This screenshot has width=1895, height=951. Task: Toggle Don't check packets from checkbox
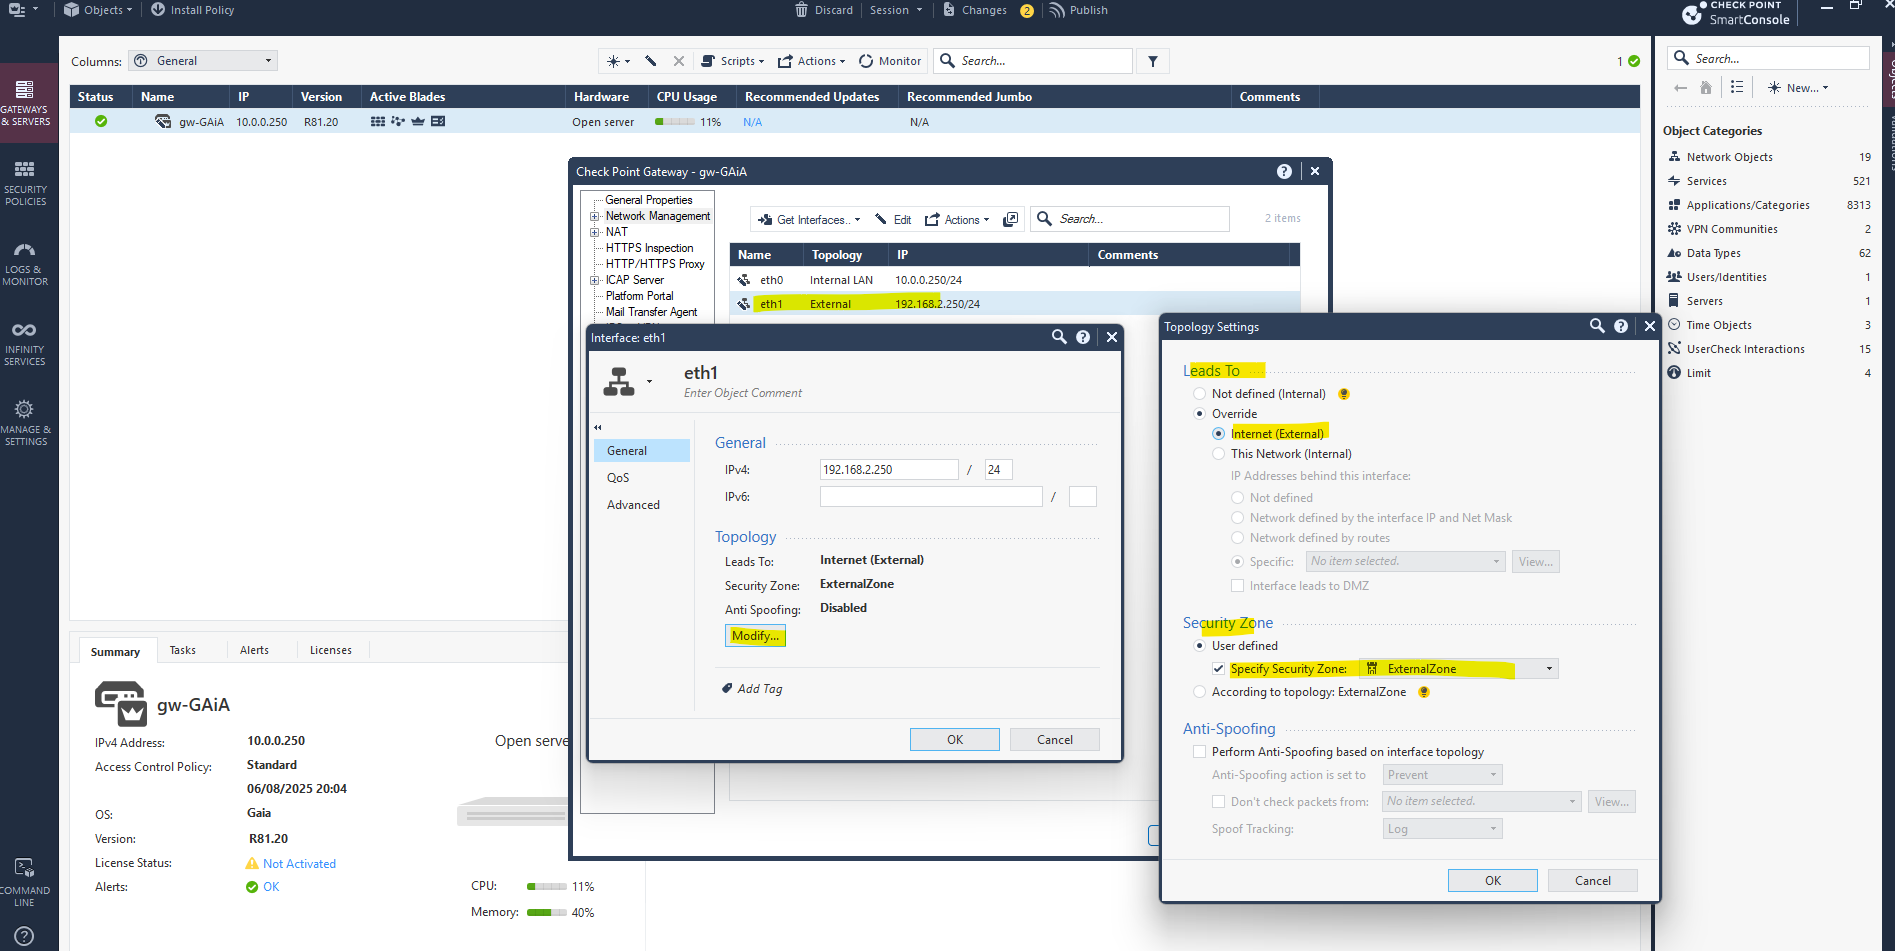tap(1218, 802)
